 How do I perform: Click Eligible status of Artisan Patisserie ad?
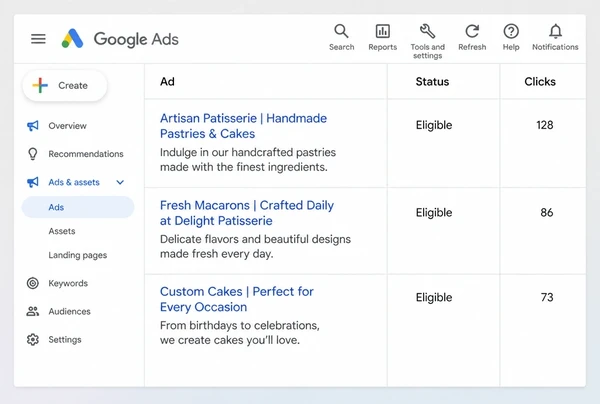(434, 125)
